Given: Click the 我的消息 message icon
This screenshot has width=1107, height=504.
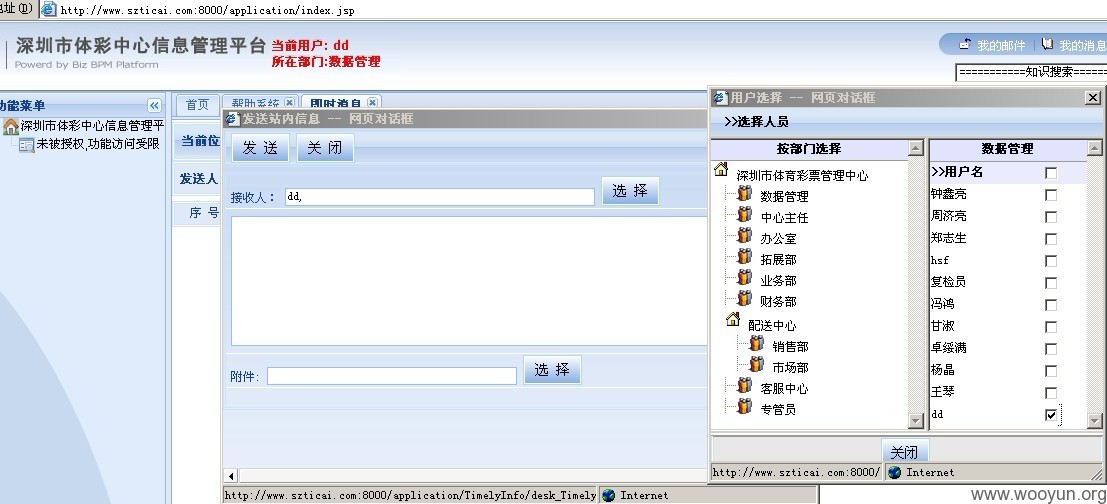Looking at the screenshot, I should point(1048,44).
